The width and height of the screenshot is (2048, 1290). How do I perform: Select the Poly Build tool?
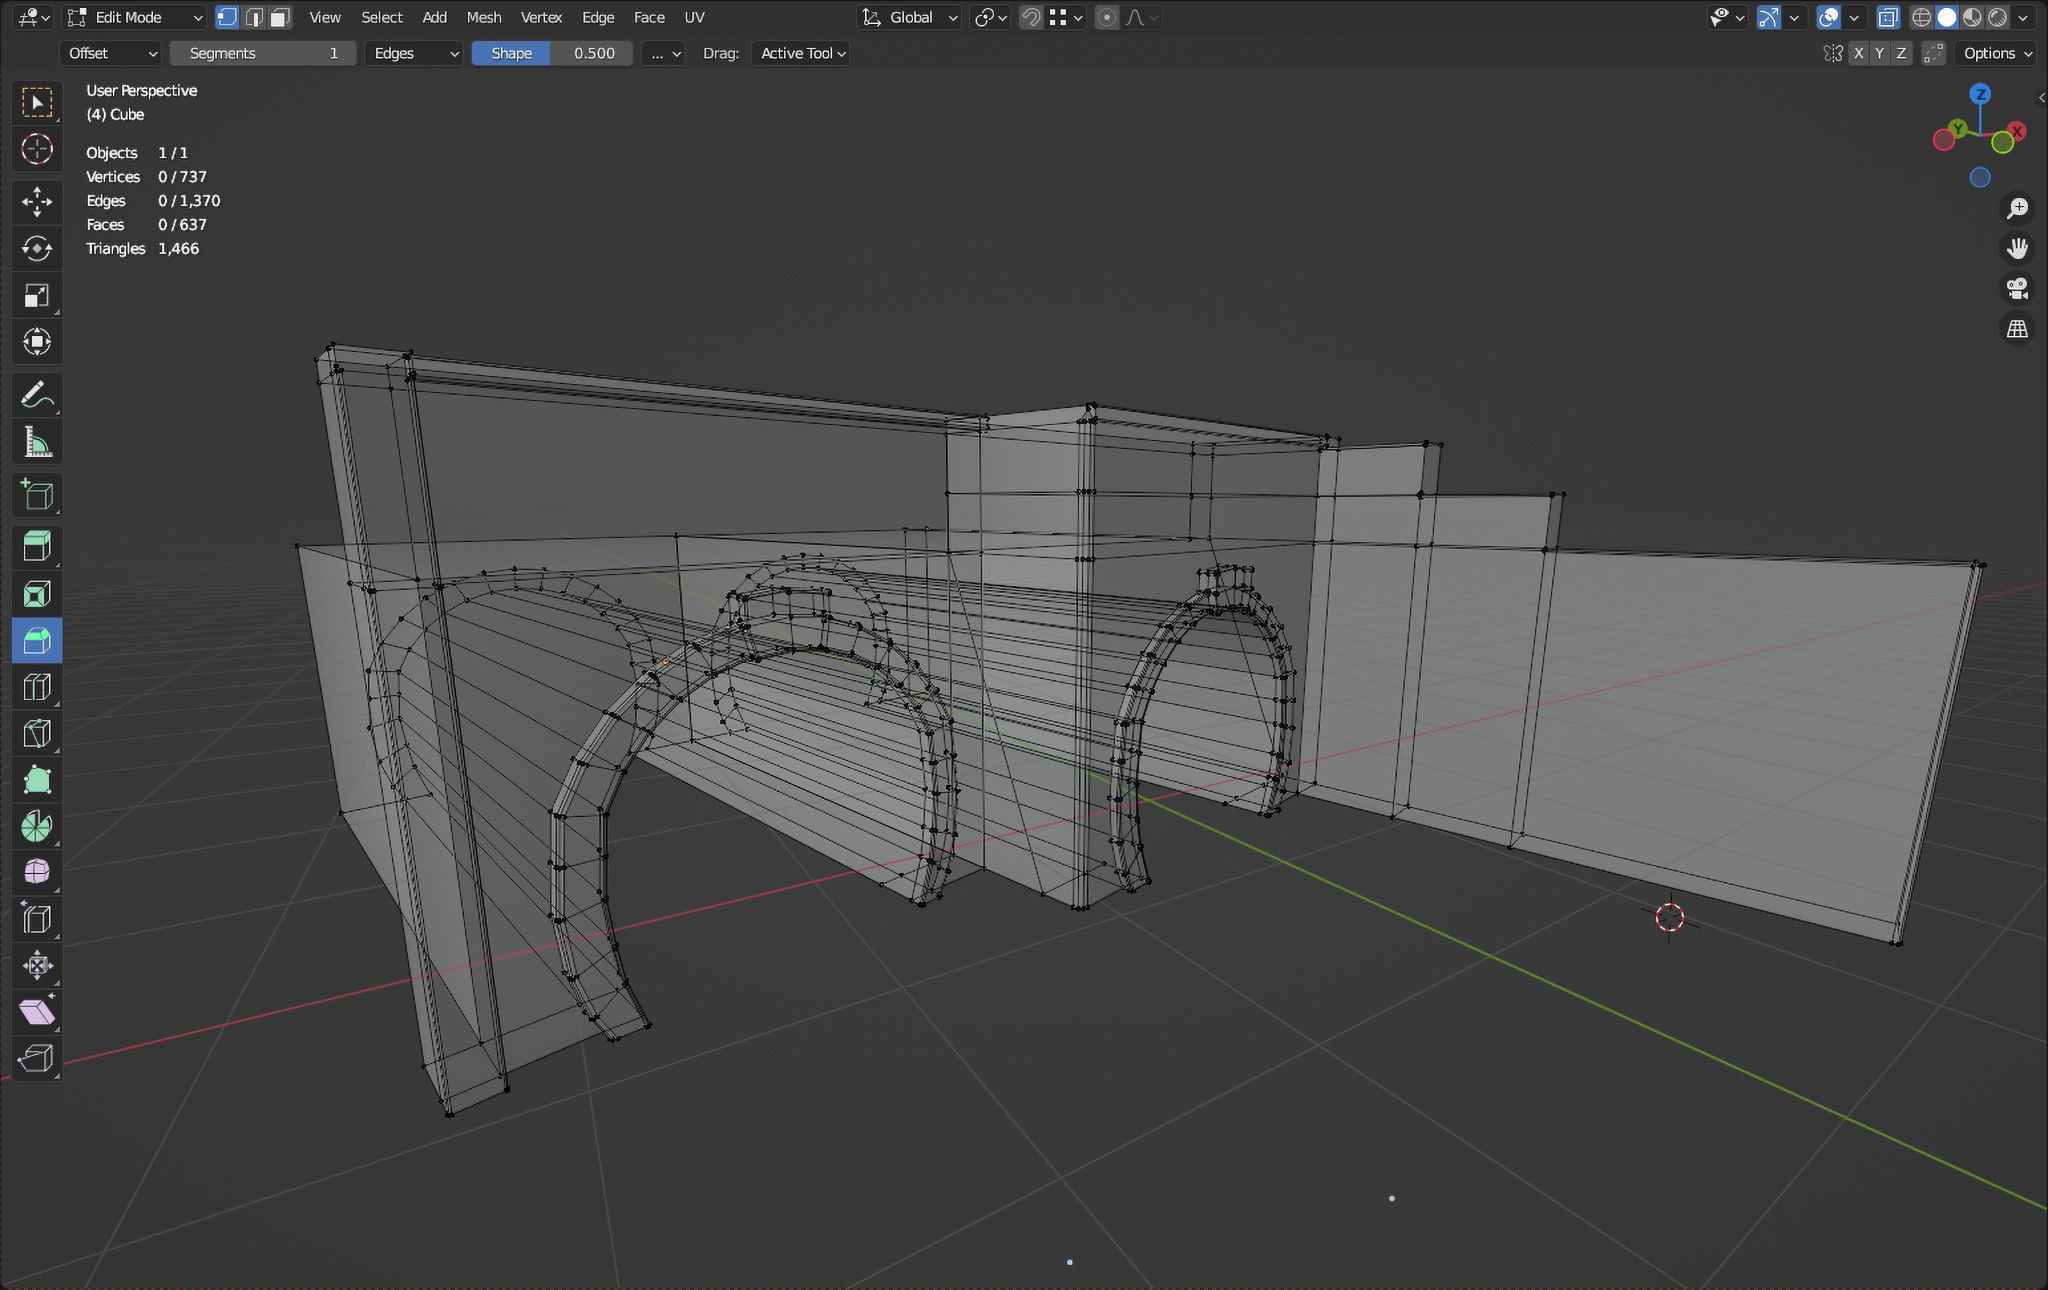[37, 780]
